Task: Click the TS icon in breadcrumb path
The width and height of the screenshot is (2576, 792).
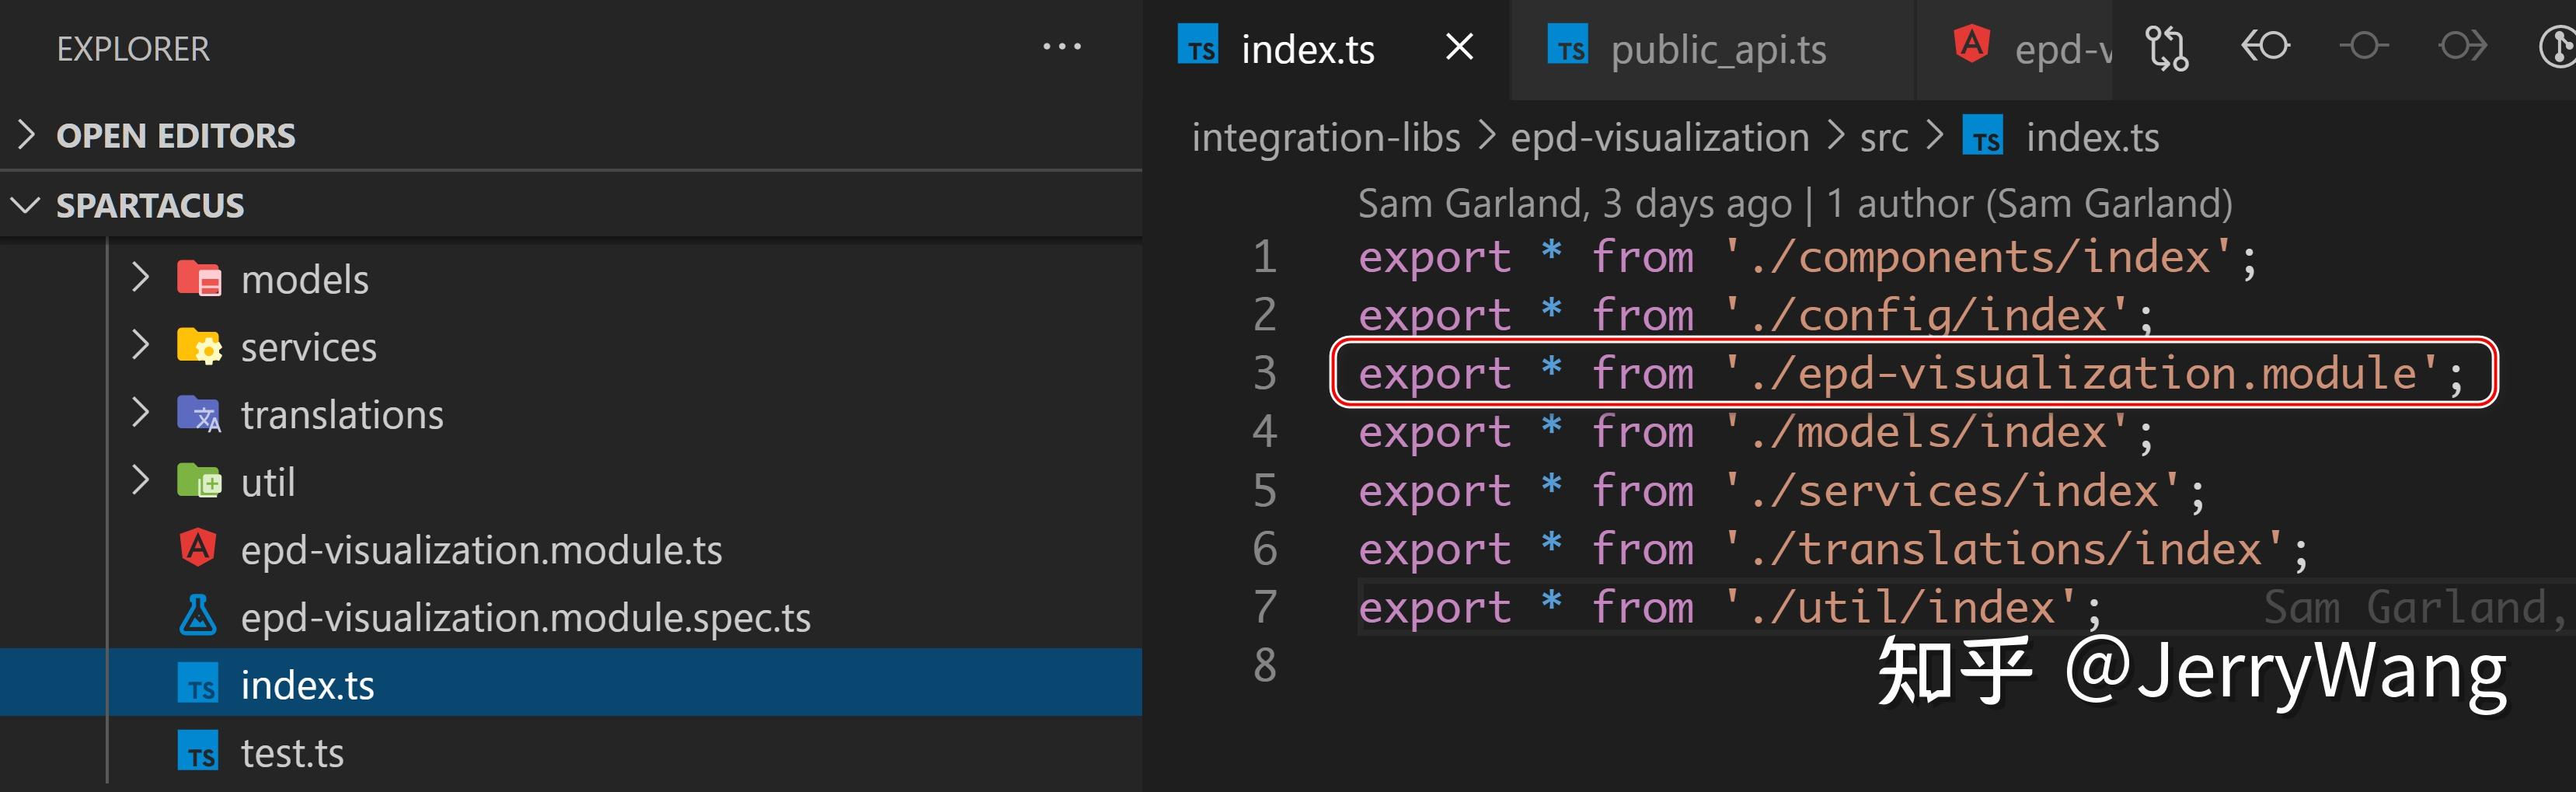Action: (1982, 136)
